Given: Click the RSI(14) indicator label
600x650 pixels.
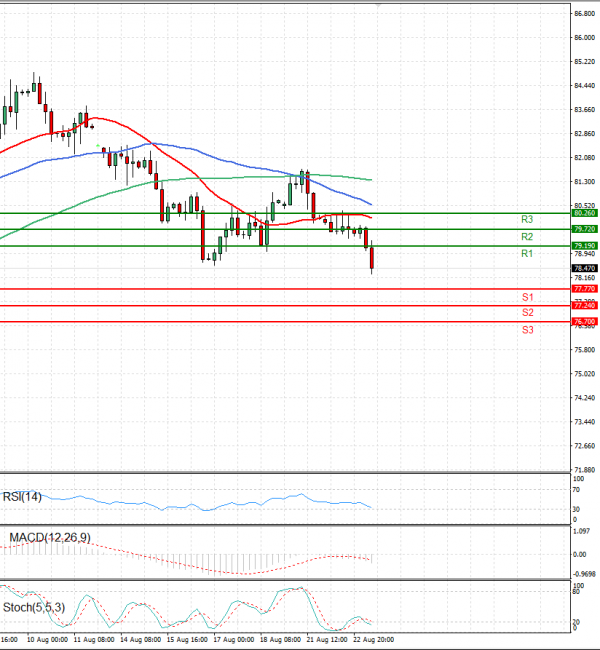Looking at the screenshot, I should [x=22, y=497].
